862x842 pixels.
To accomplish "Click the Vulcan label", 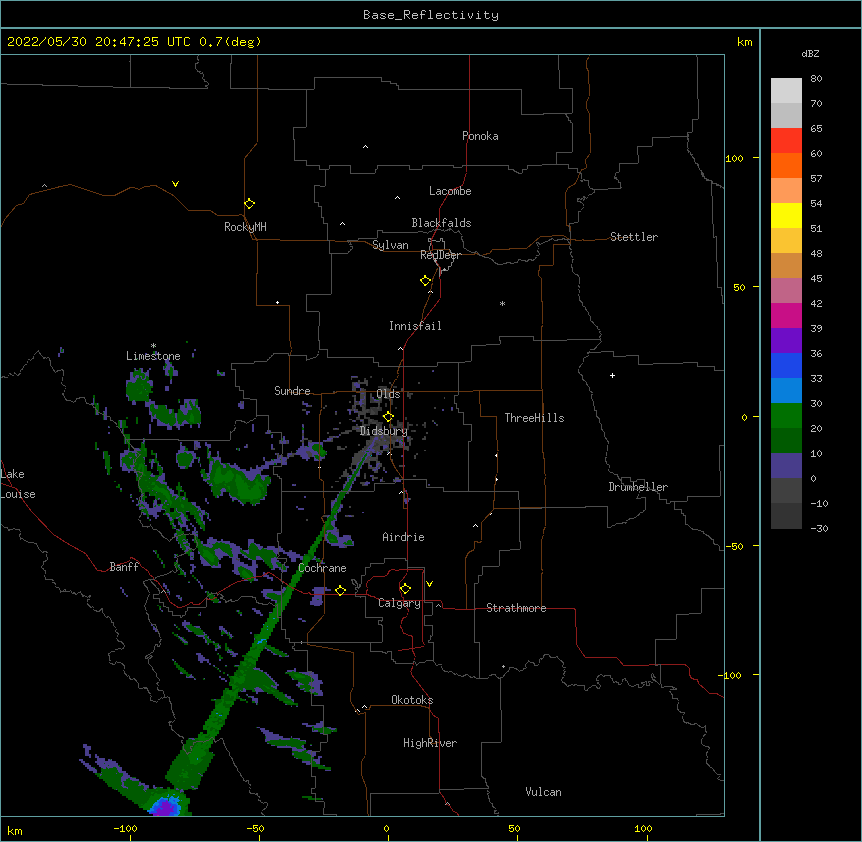I will point(543,792).
